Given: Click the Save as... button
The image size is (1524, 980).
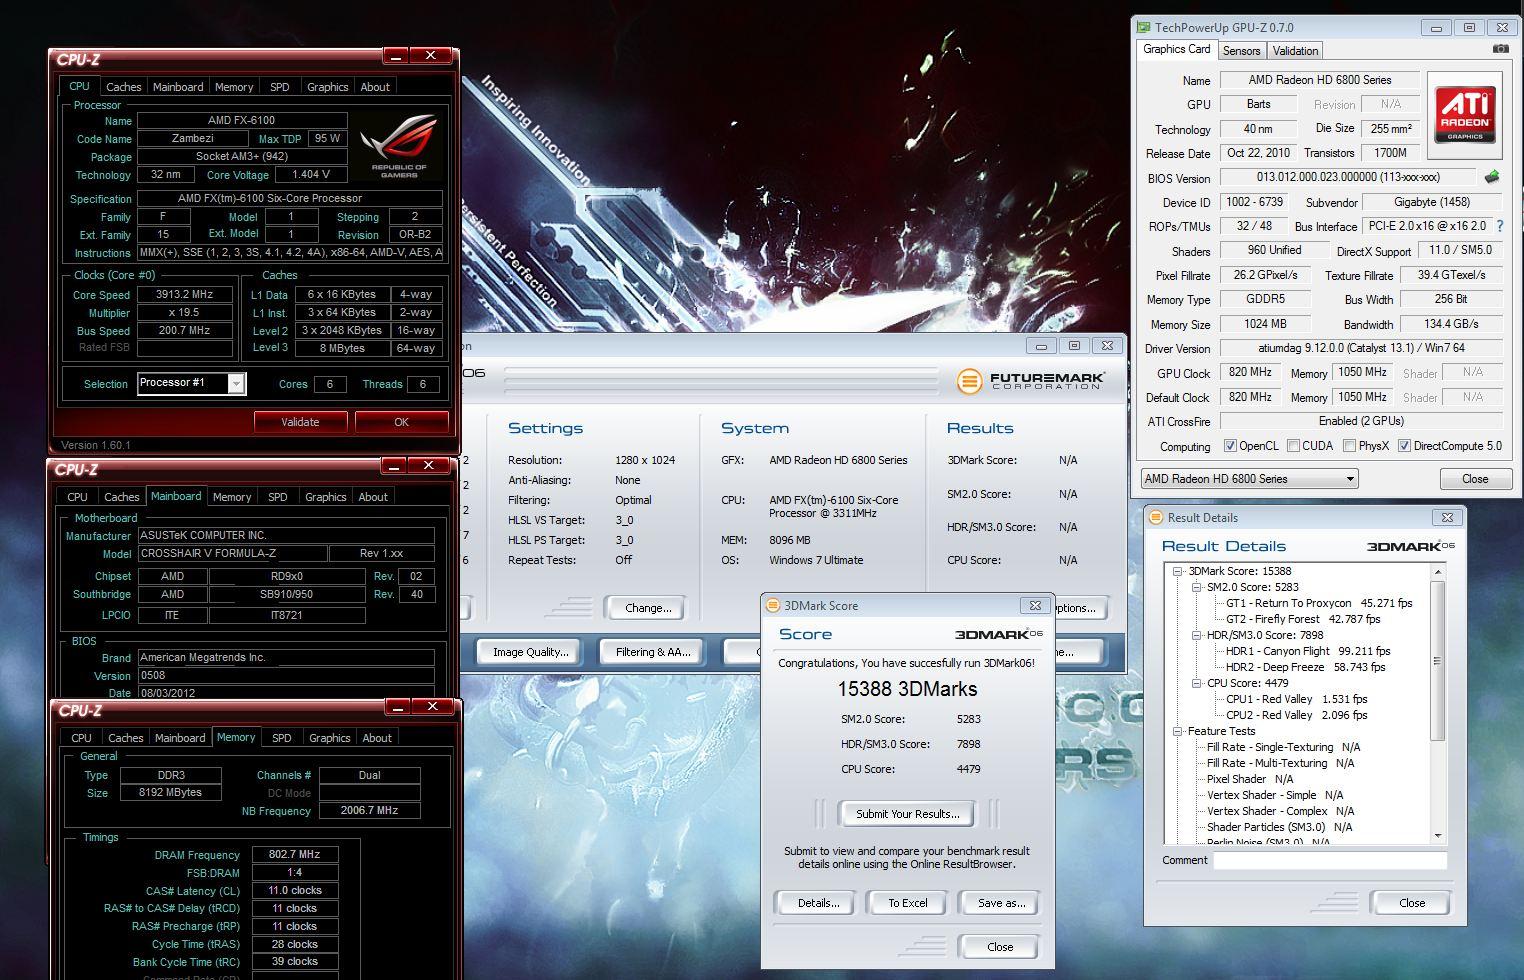Looking at the screenshot, I should 1001,903.
